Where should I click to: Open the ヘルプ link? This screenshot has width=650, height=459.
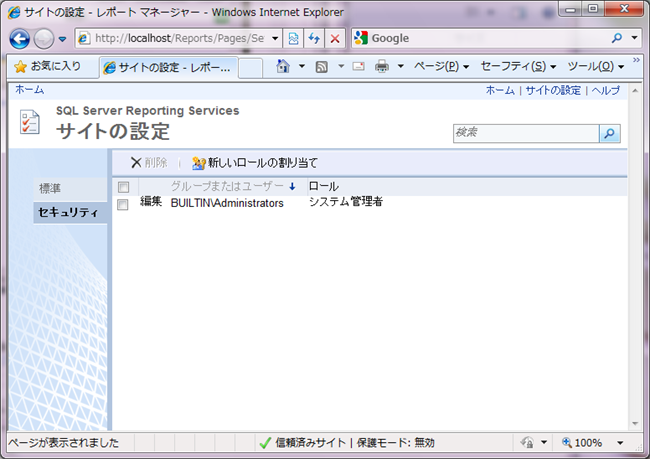coord(606,90)
